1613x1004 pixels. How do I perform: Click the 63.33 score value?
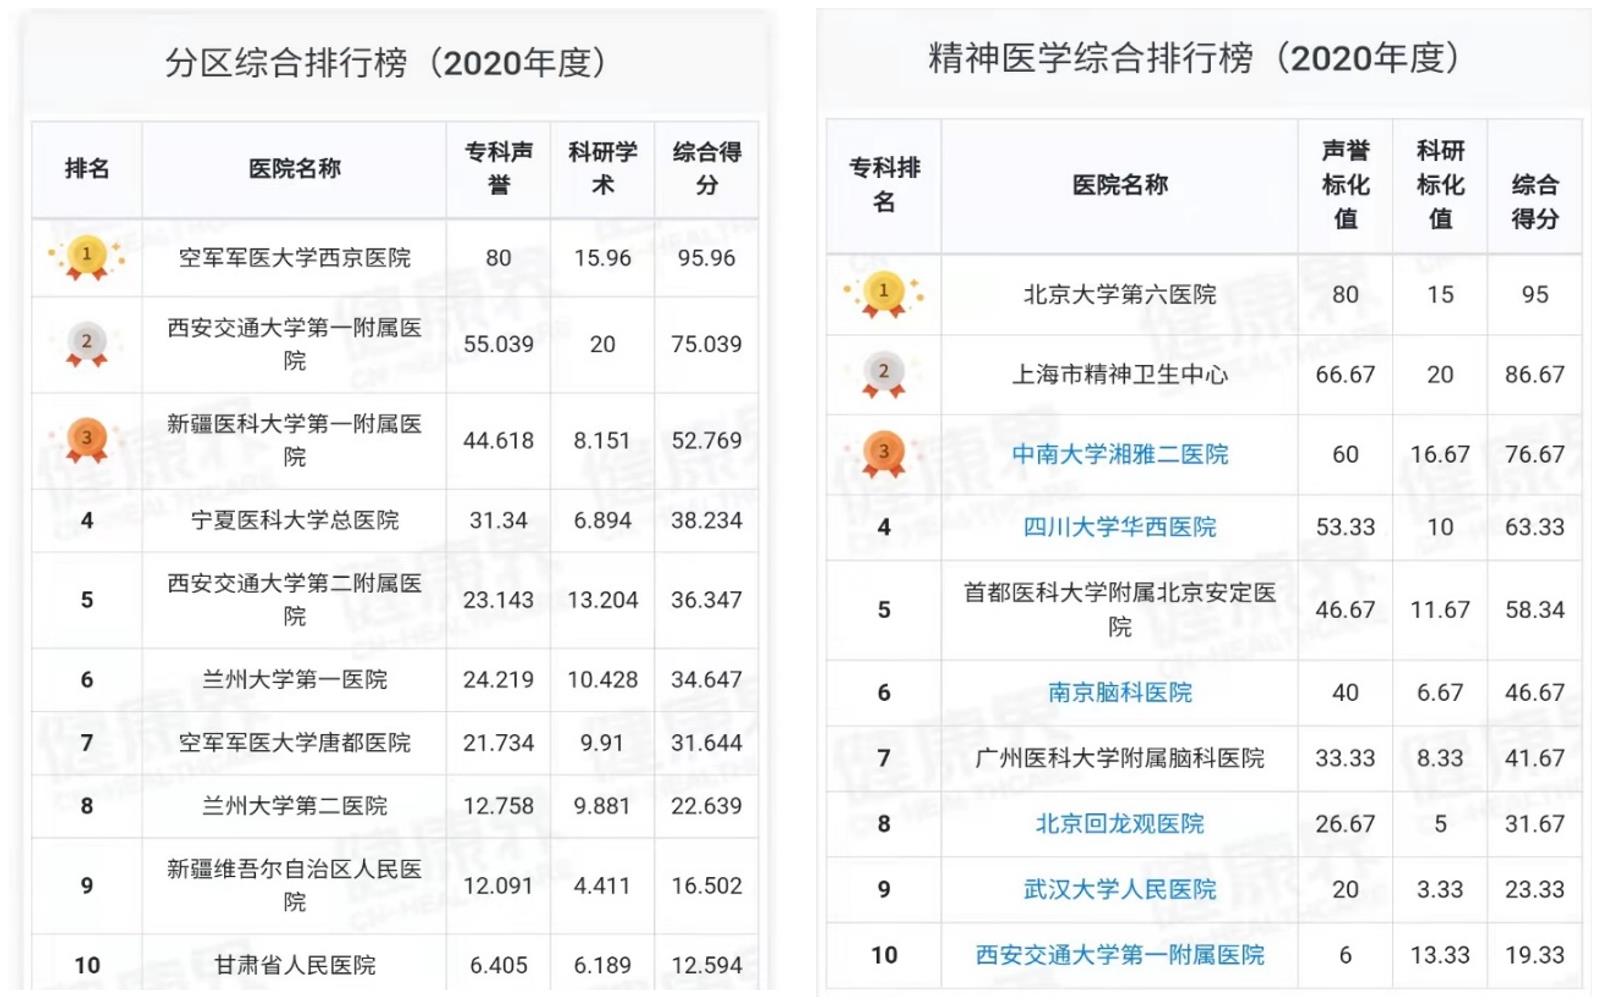pyautogui.click(x=1535, y=527)
